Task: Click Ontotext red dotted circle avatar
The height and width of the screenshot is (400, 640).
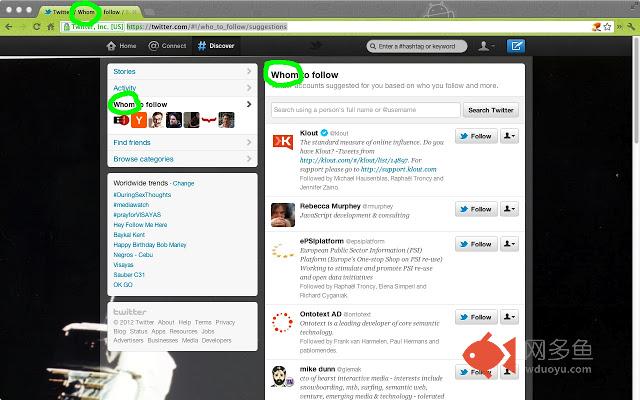Action: (283, 322)
